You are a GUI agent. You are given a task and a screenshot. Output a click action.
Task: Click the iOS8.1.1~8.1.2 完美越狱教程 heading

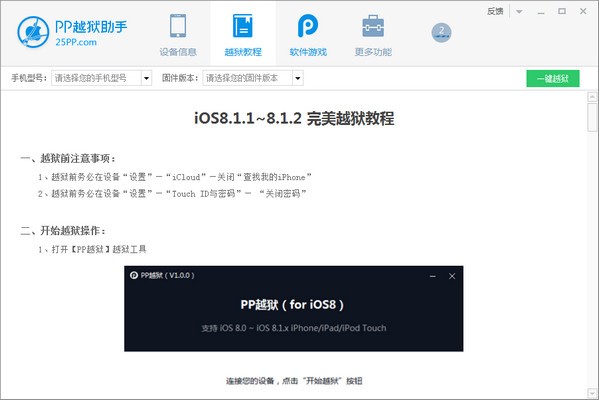point(294,118)
